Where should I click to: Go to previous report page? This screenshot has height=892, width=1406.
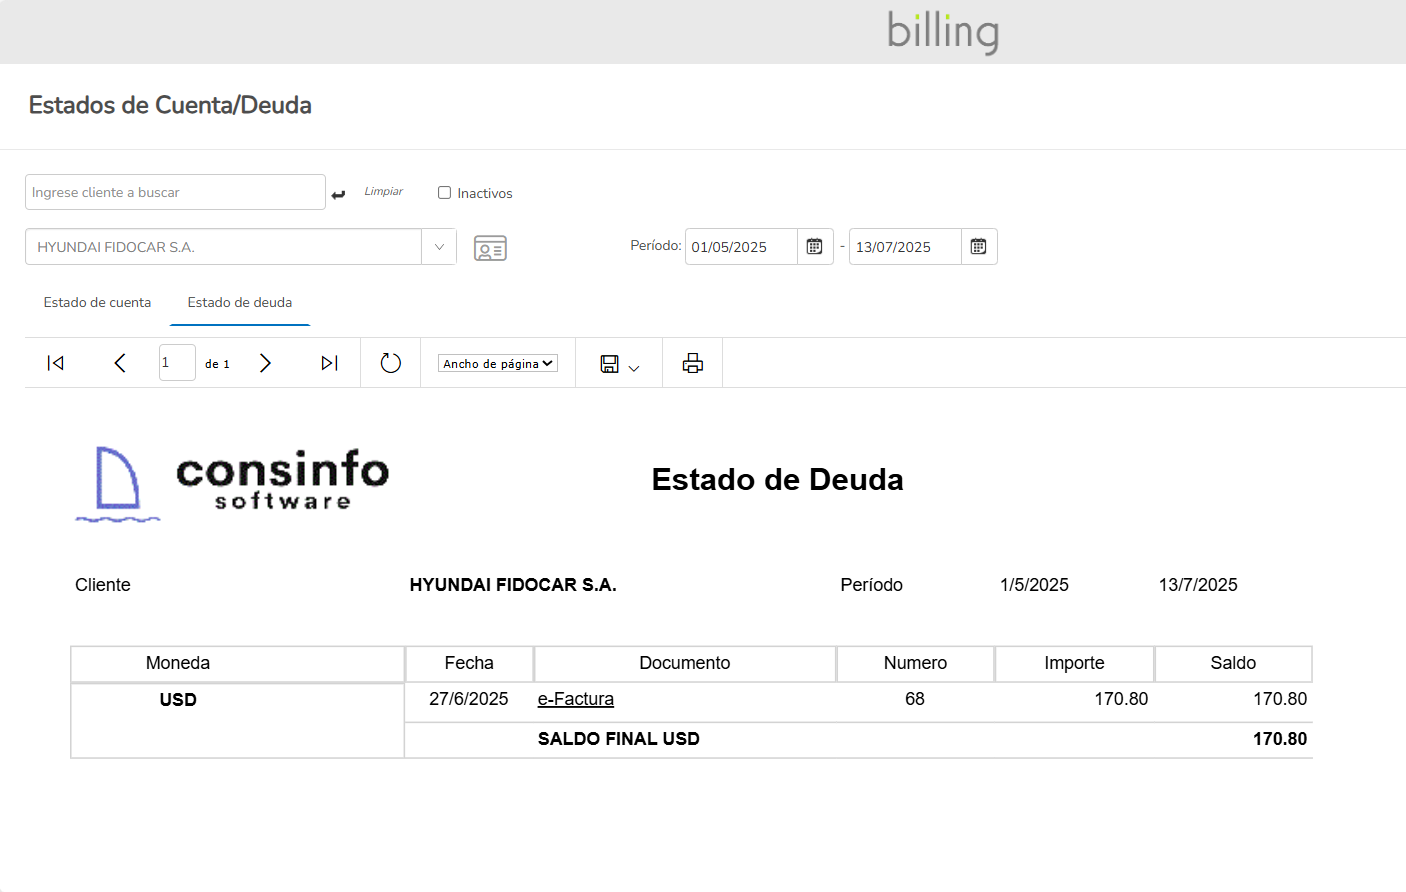pos(120,363)
